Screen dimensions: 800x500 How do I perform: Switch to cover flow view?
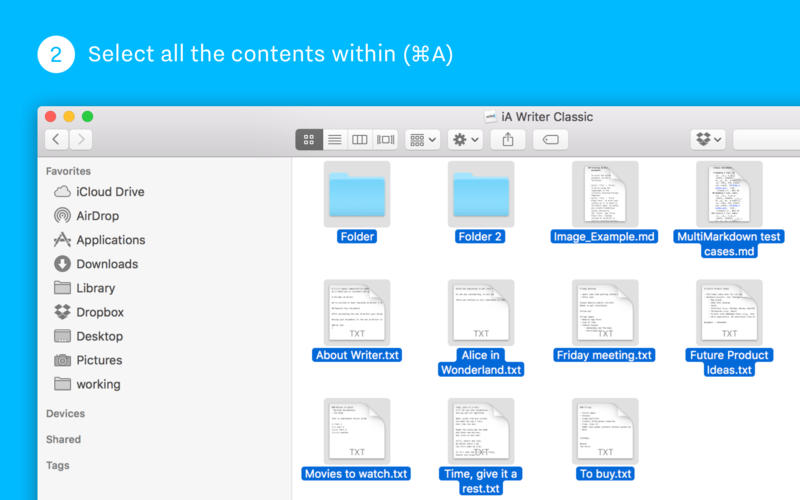coord(385,139)
